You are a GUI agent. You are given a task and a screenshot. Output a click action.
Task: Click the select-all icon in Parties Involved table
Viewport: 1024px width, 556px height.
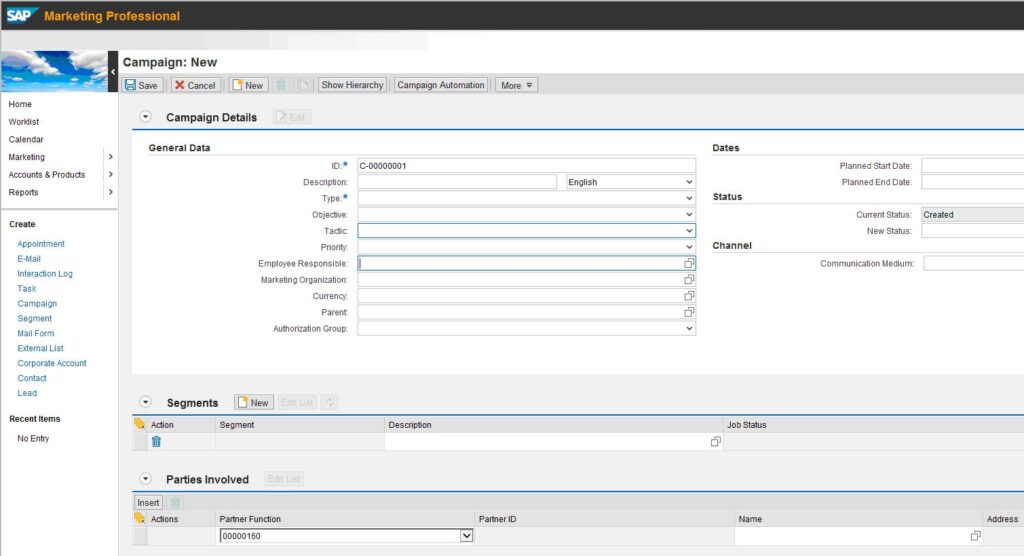pos(140,518)
